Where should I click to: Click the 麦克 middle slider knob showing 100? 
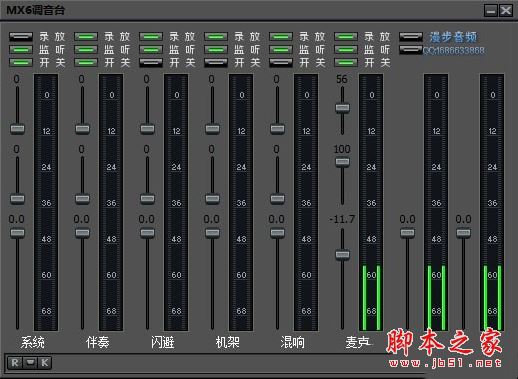pos(342,162)
